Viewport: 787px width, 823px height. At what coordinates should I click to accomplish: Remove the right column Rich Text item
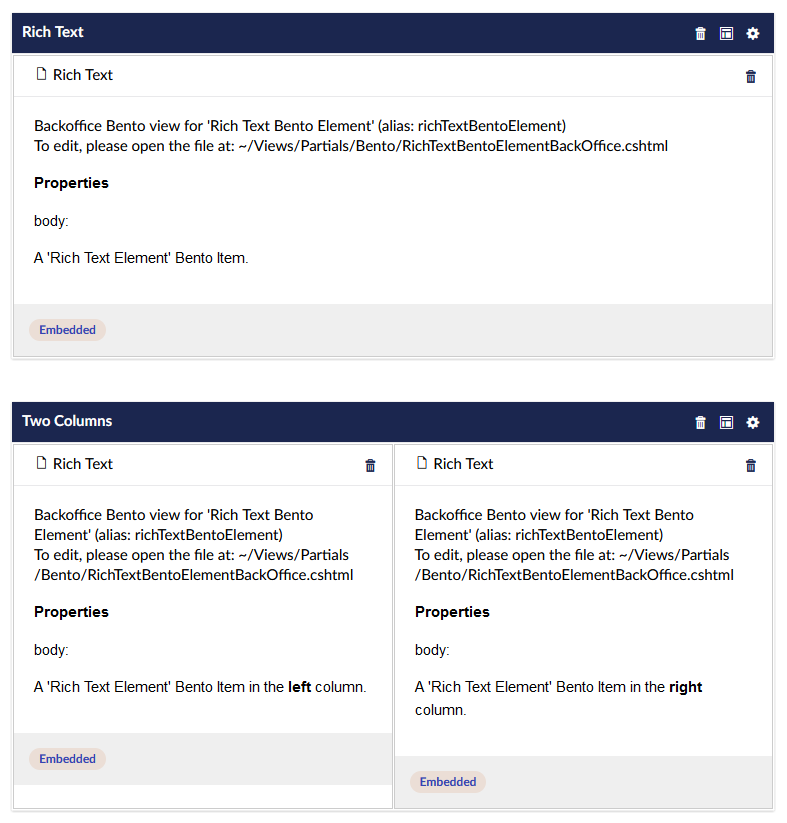[x=750, y=466]
